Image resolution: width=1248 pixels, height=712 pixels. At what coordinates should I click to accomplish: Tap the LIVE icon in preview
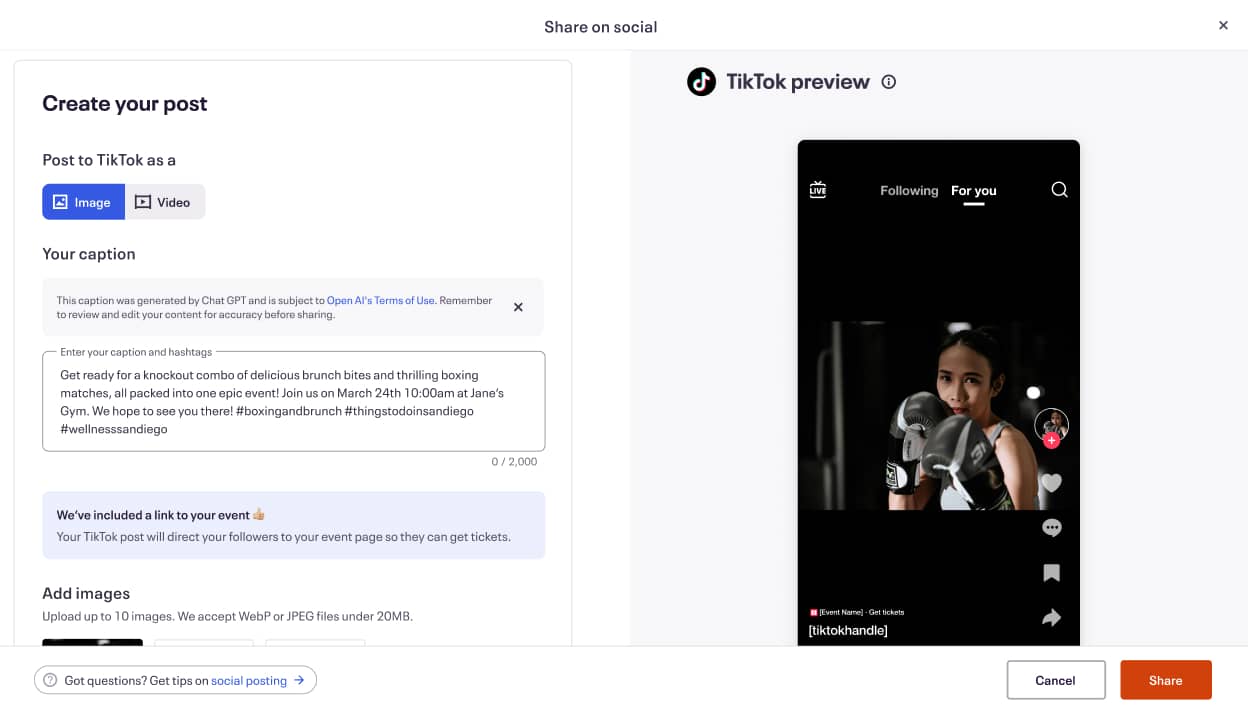[x=818, y=190]
